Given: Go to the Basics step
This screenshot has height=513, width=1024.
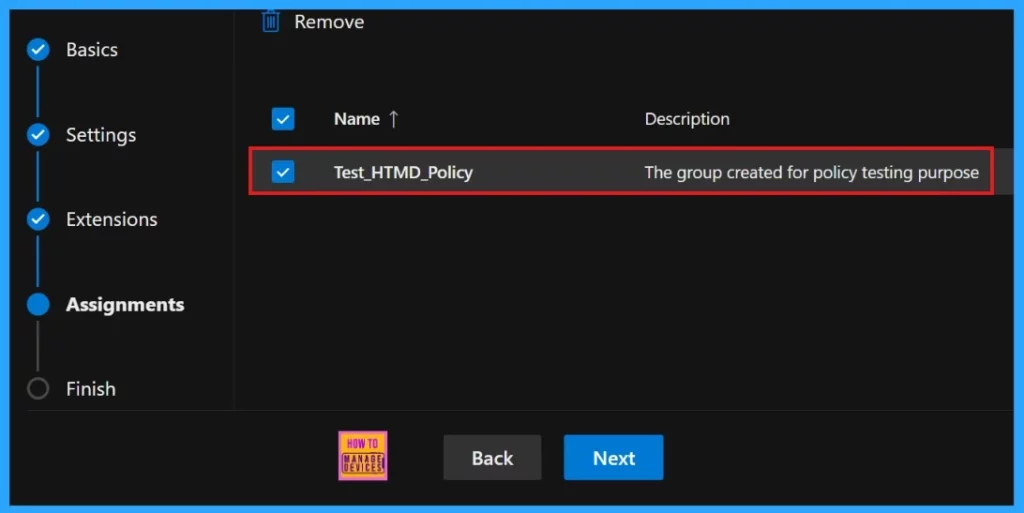Looking at the screenshot, I should pyautogui.click(x=91, y=50).
